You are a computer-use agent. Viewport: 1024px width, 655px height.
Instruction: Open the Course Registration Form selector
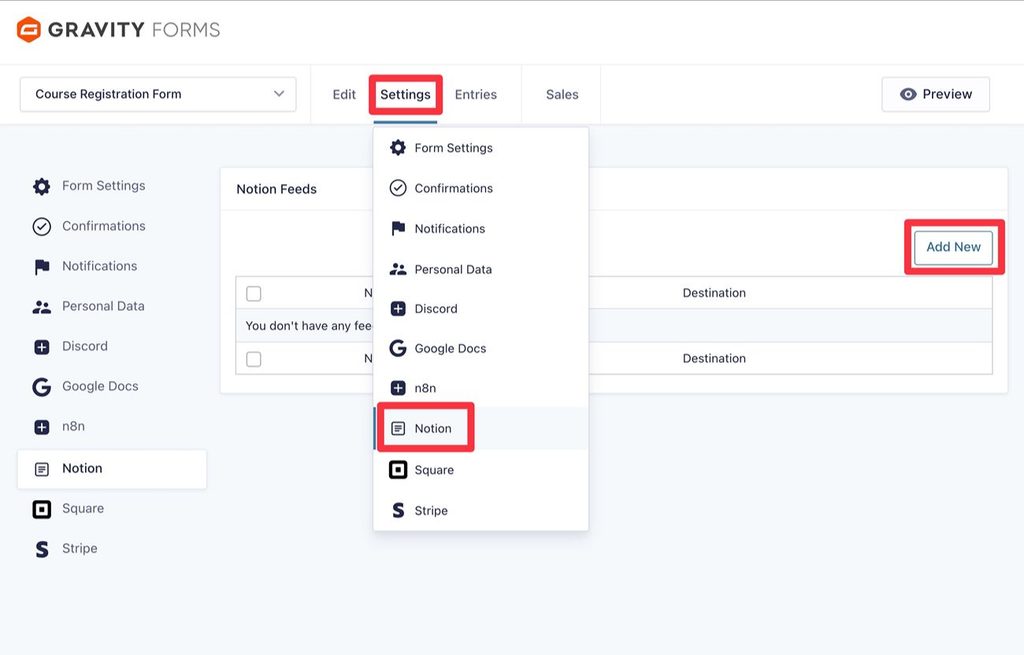point(158,95)
